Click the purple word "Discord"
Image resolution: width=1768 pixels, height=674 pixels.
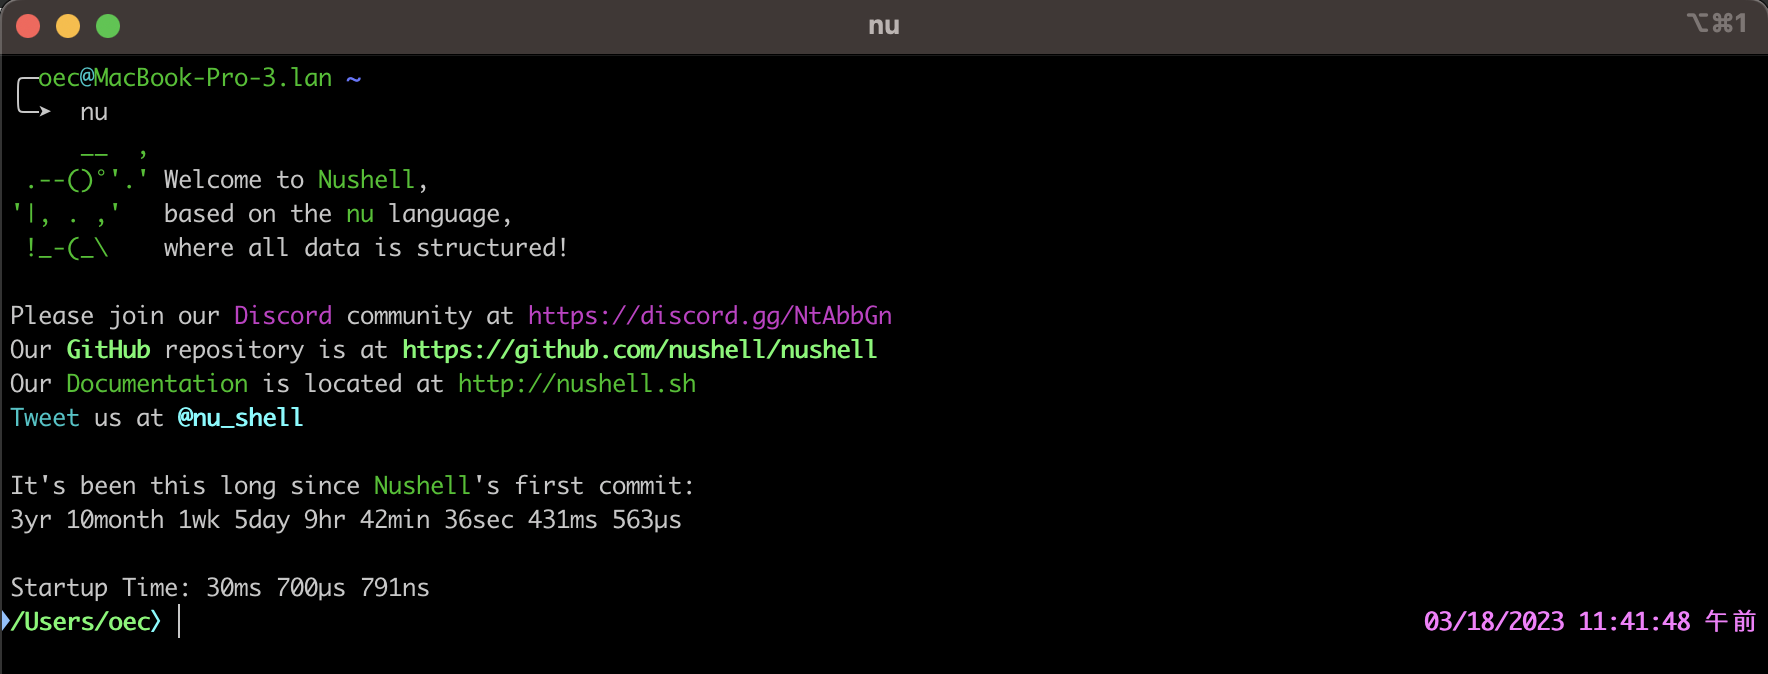point(283,316)
